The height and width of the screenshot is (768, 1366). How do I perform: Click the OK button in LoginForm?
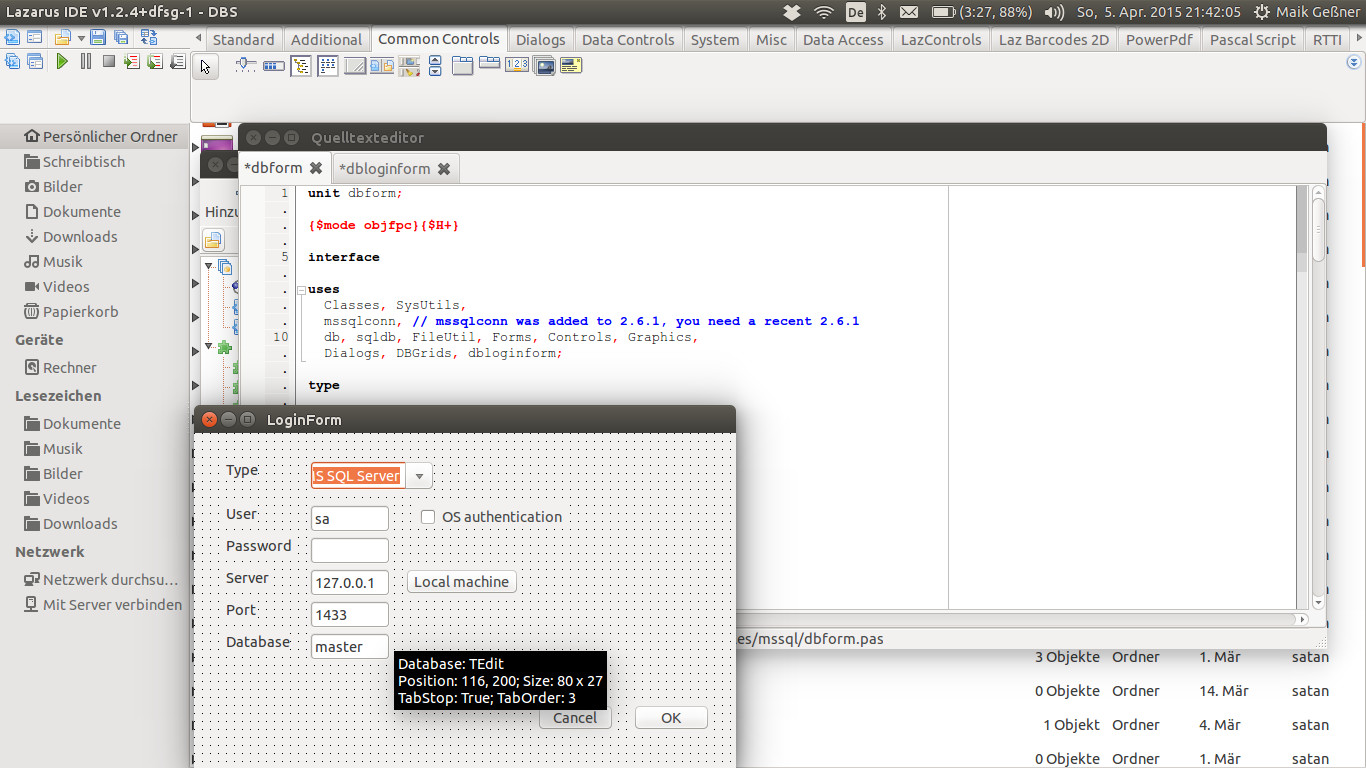pos(670,718)
